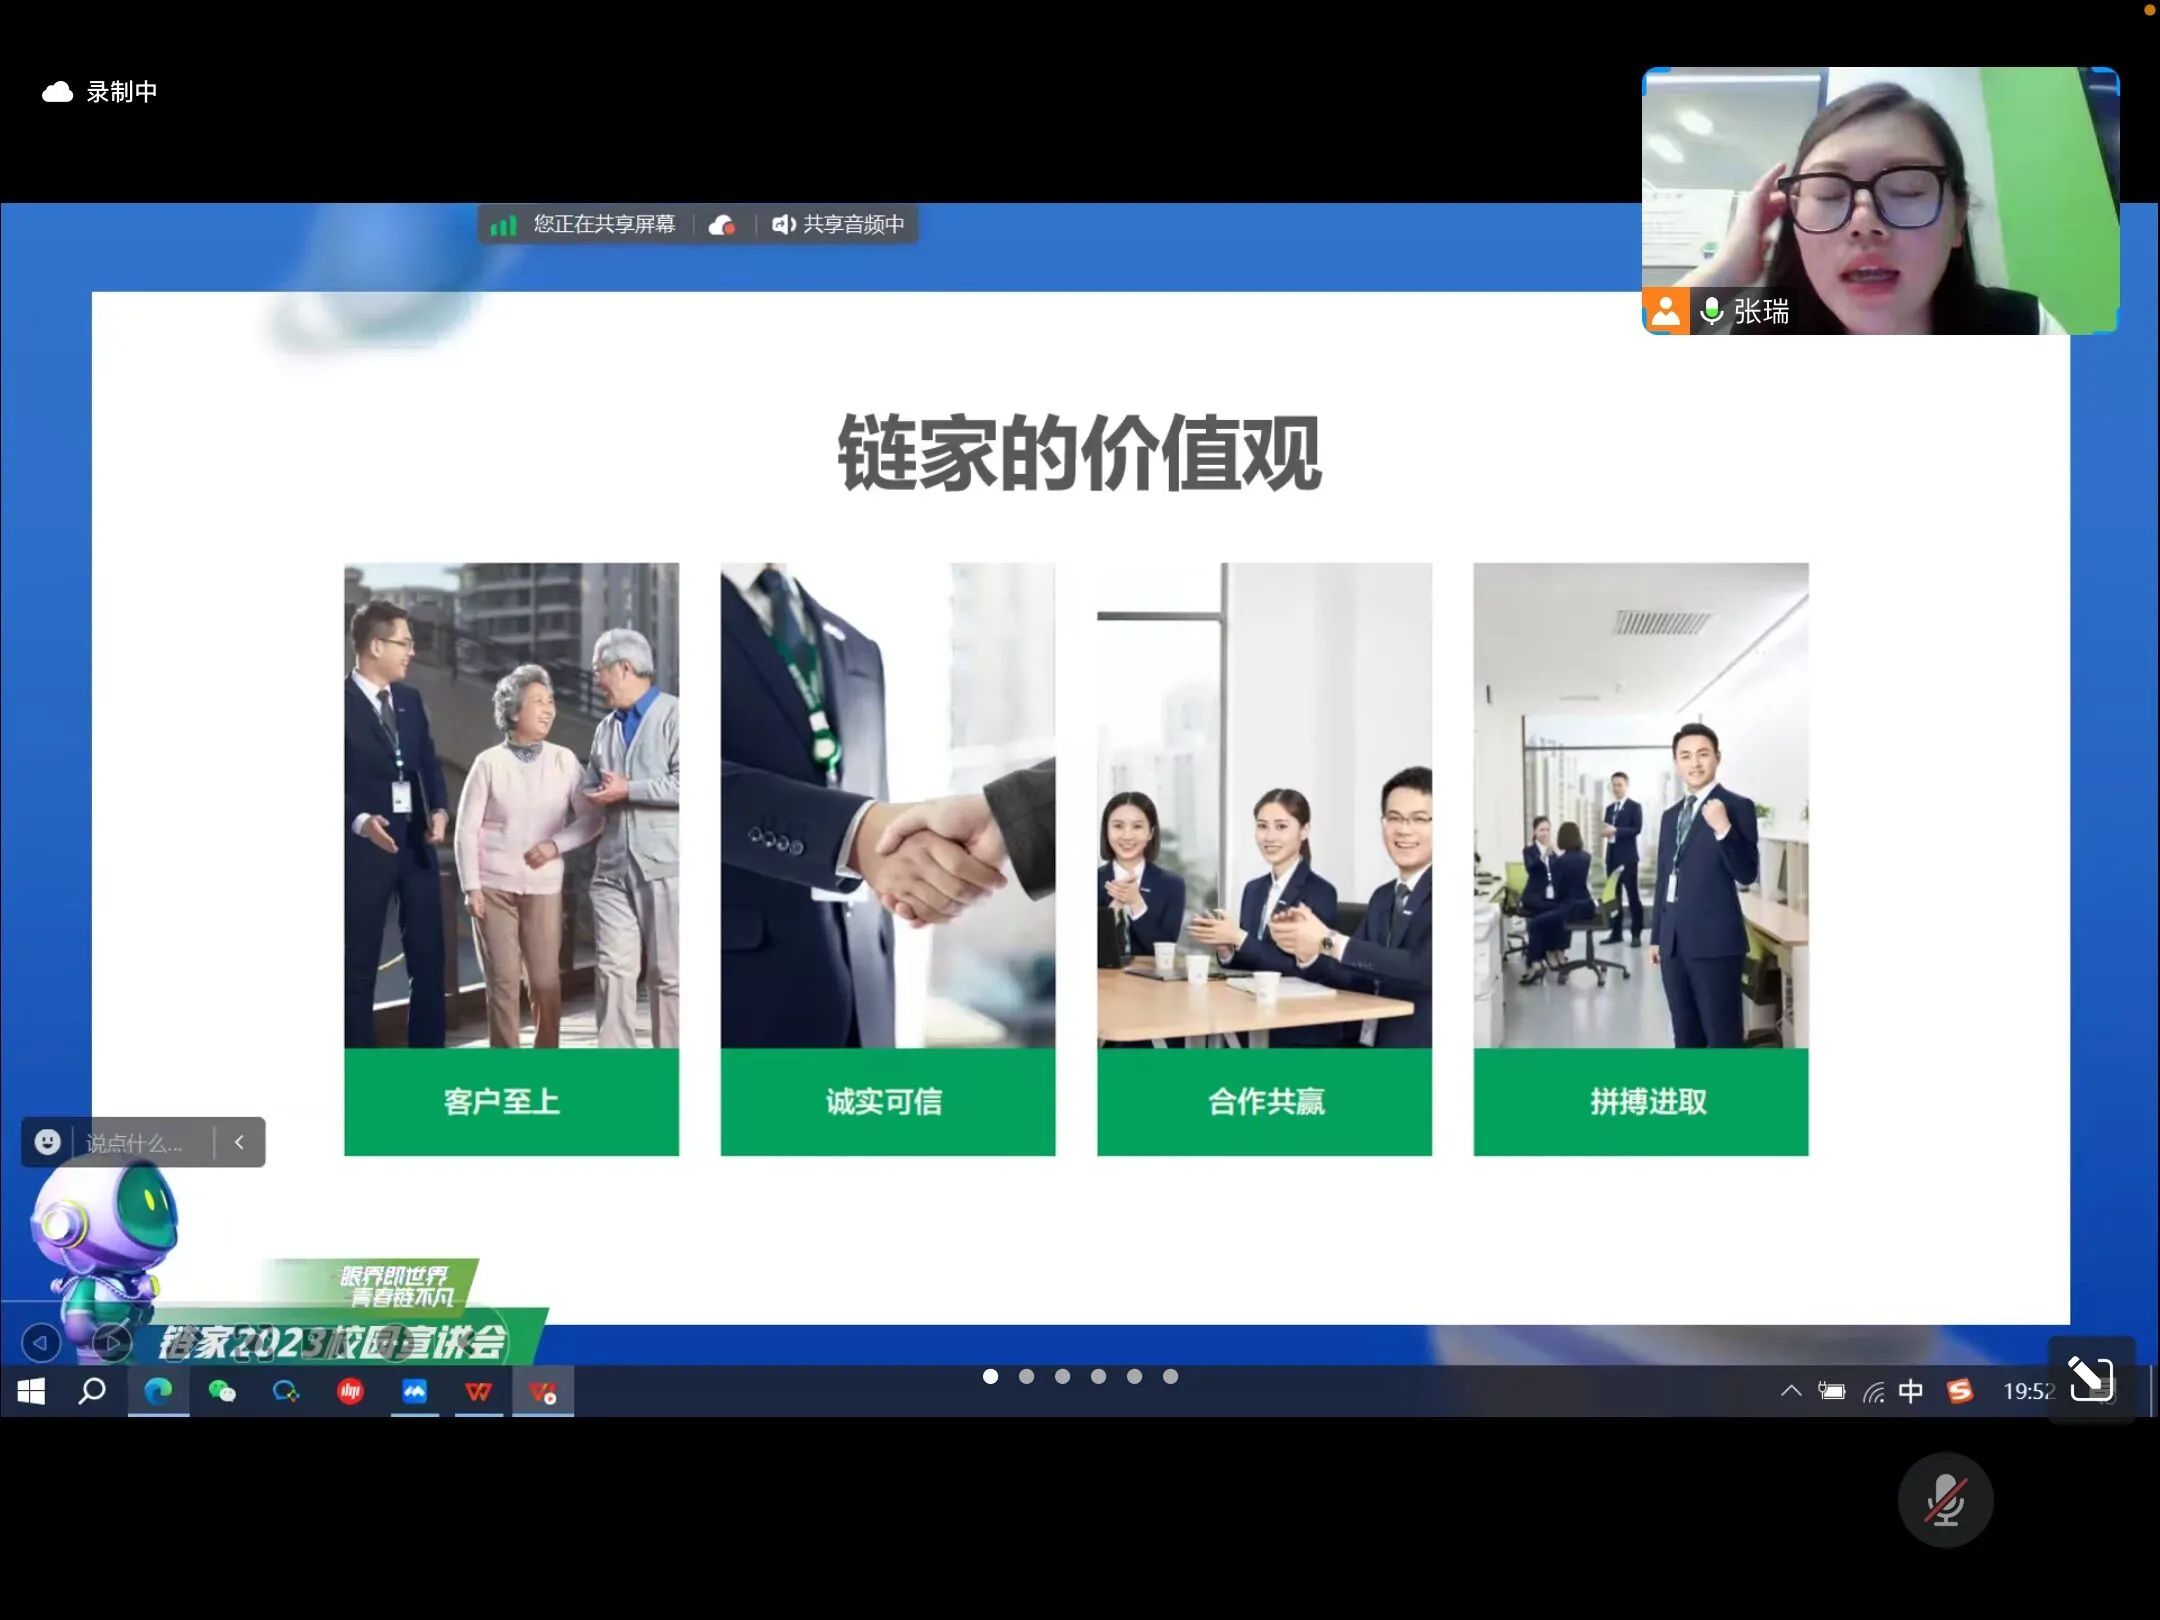
Task: Select the fifth page indicator dot
Action: [x=1134, y=1377]
